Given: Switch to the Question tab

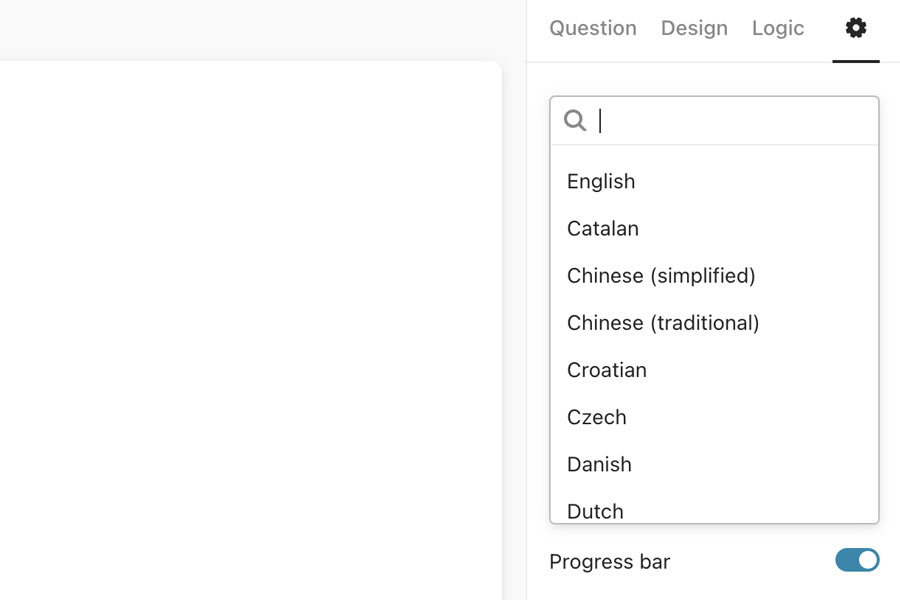Looking at the screenshot, I should pyautogui.click(x=593, y=28).
